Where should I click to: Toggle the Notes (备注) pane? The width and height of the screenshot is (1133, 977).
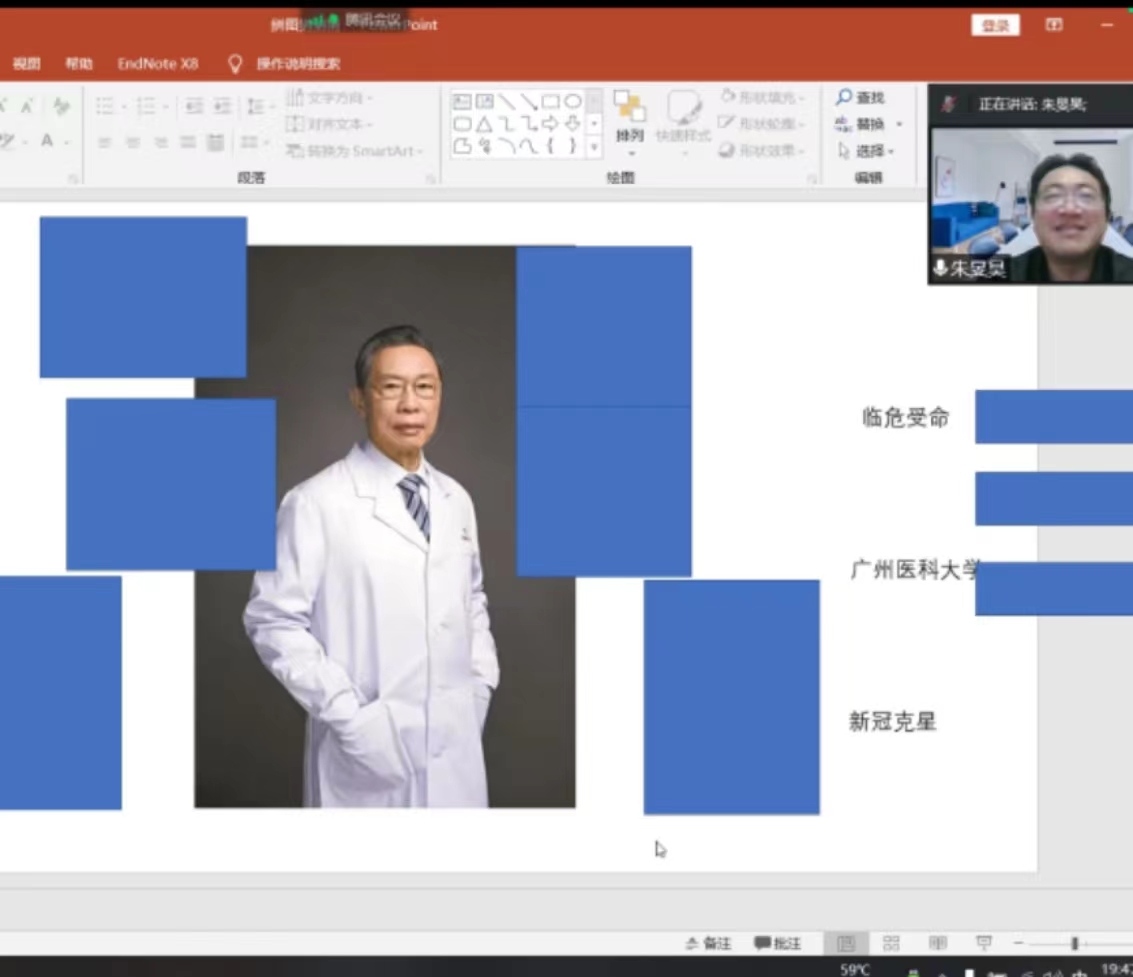coord(708,943)
